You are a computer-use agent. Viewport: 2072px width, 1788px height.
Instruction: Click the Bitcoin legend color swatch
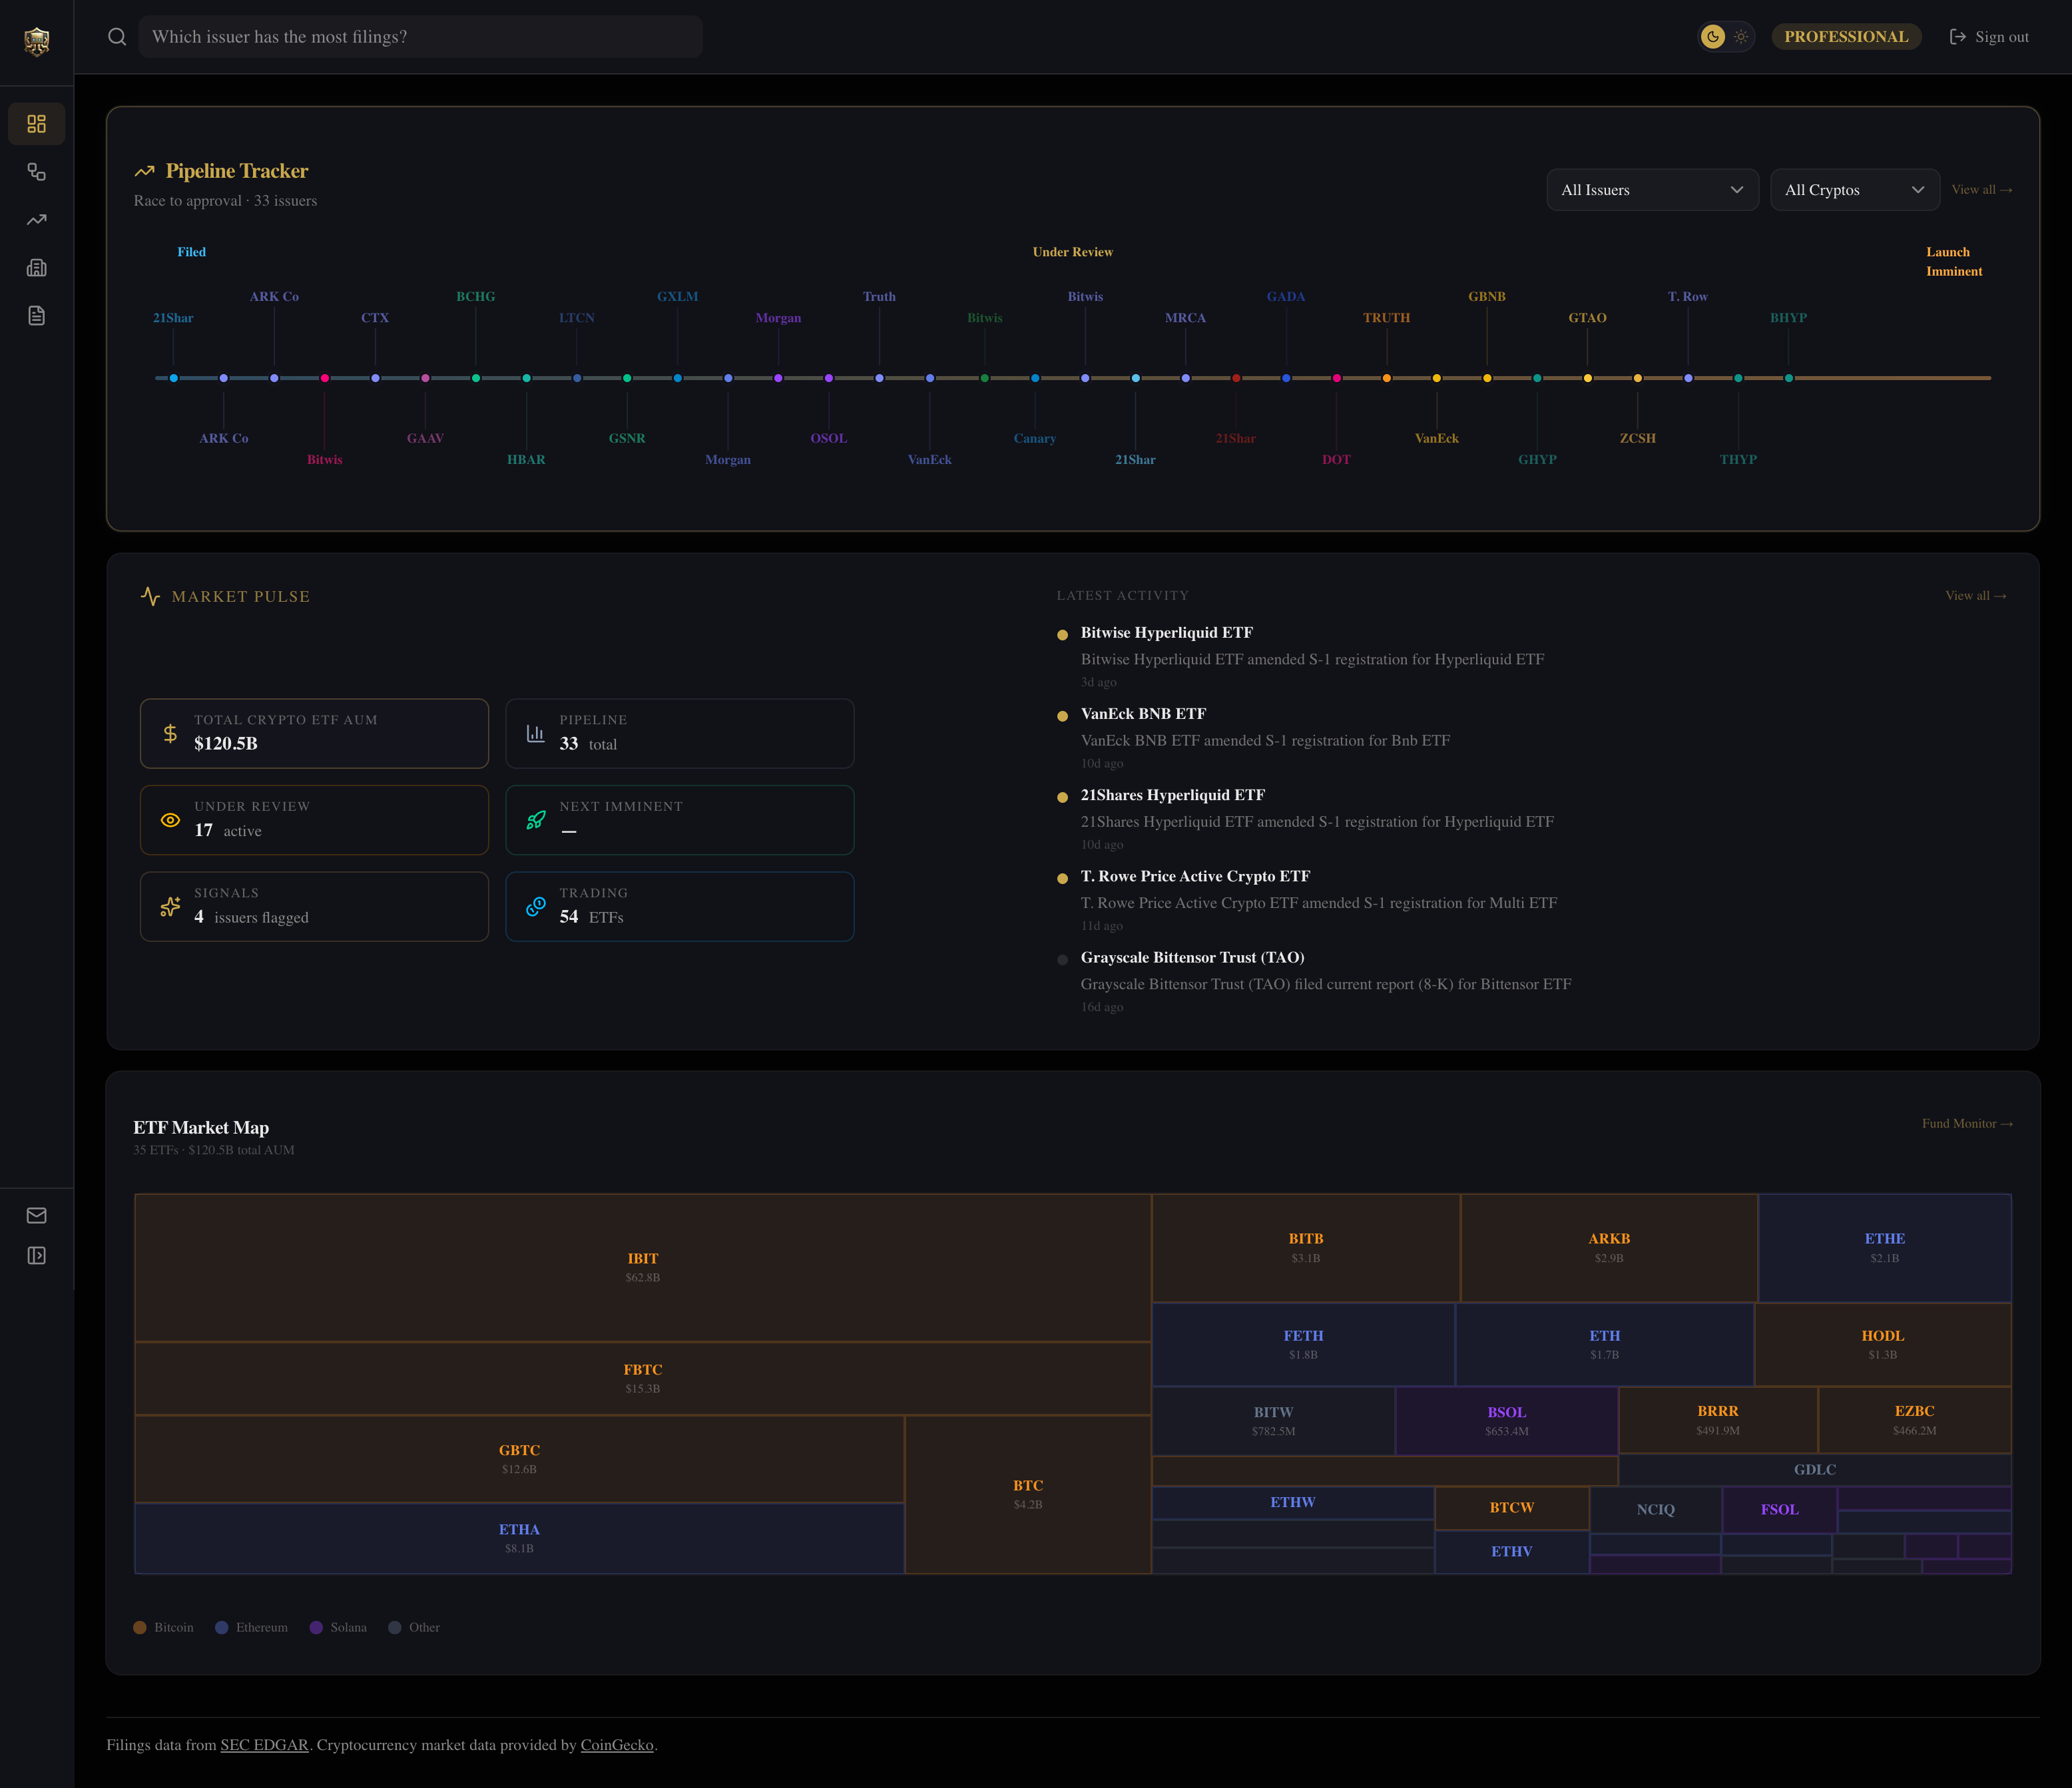point(140,1628)
